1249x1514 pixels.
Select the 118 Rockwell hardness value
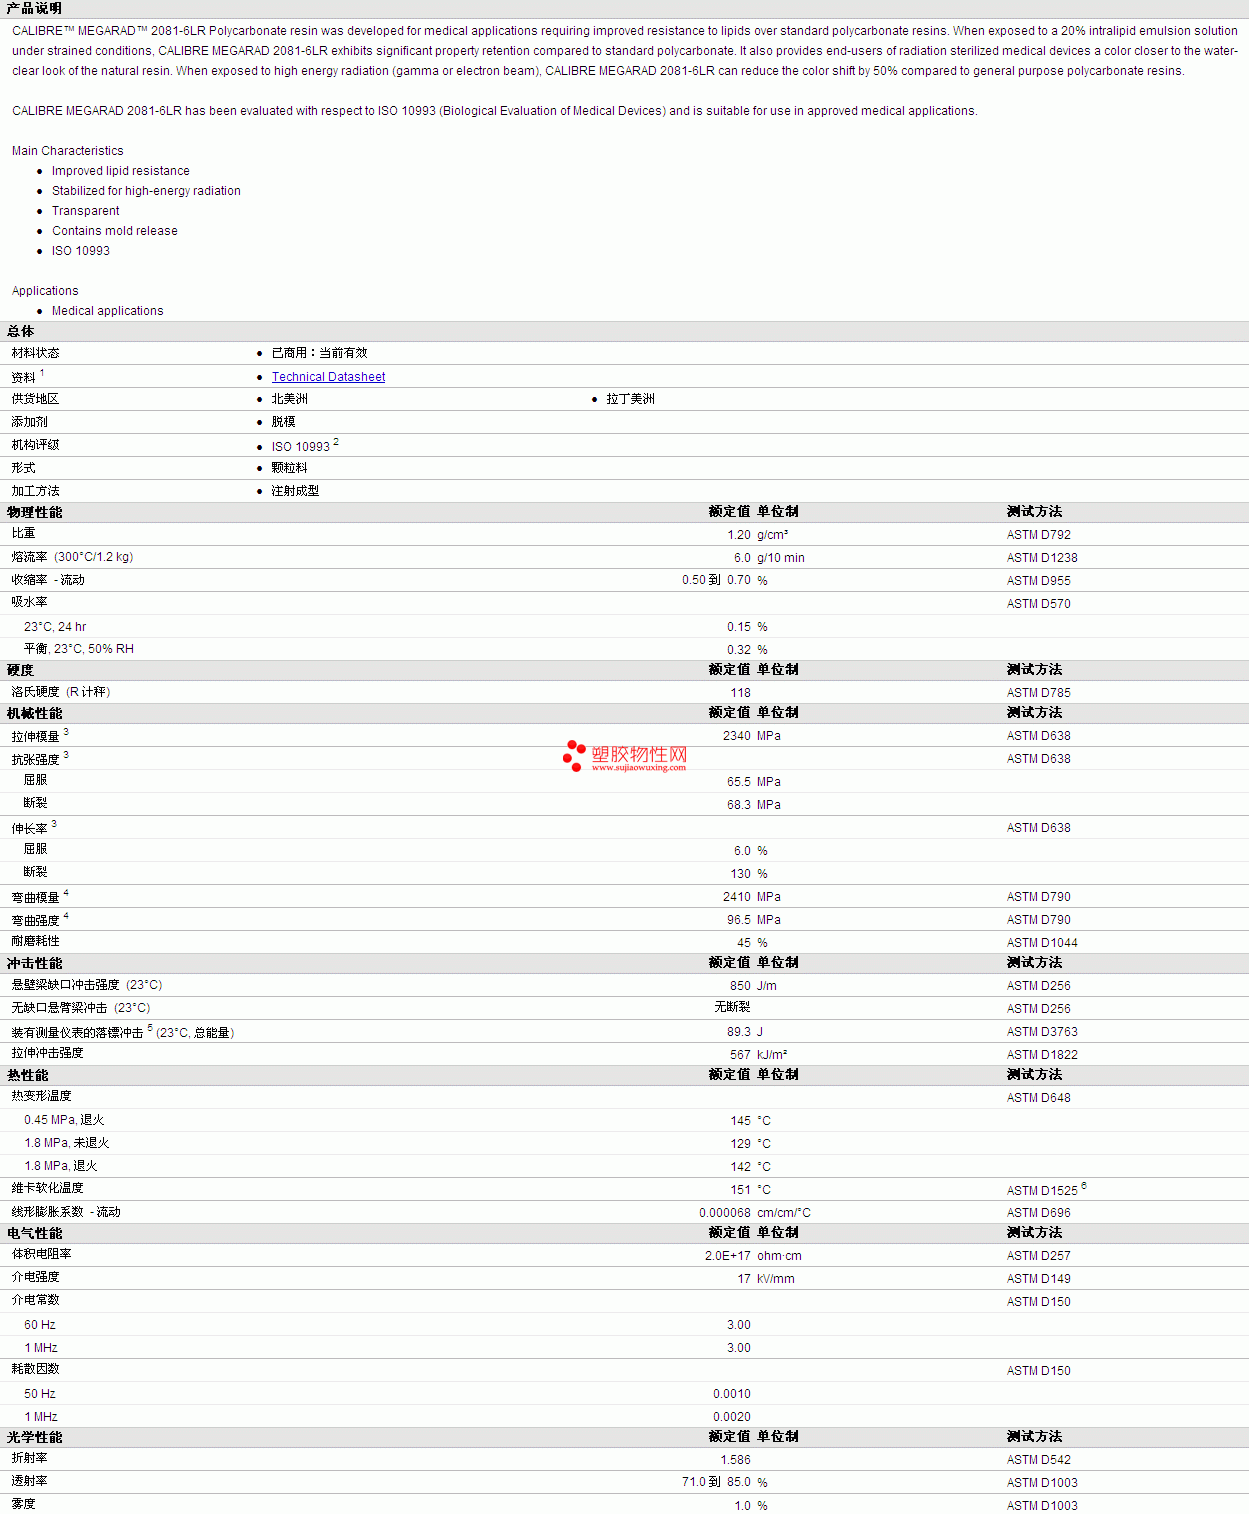click(x=741, y=693)
